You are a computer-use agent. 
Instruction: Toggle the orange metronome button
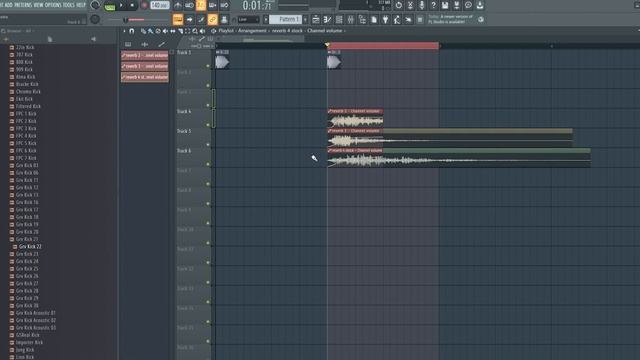click(x=201, y=5)
